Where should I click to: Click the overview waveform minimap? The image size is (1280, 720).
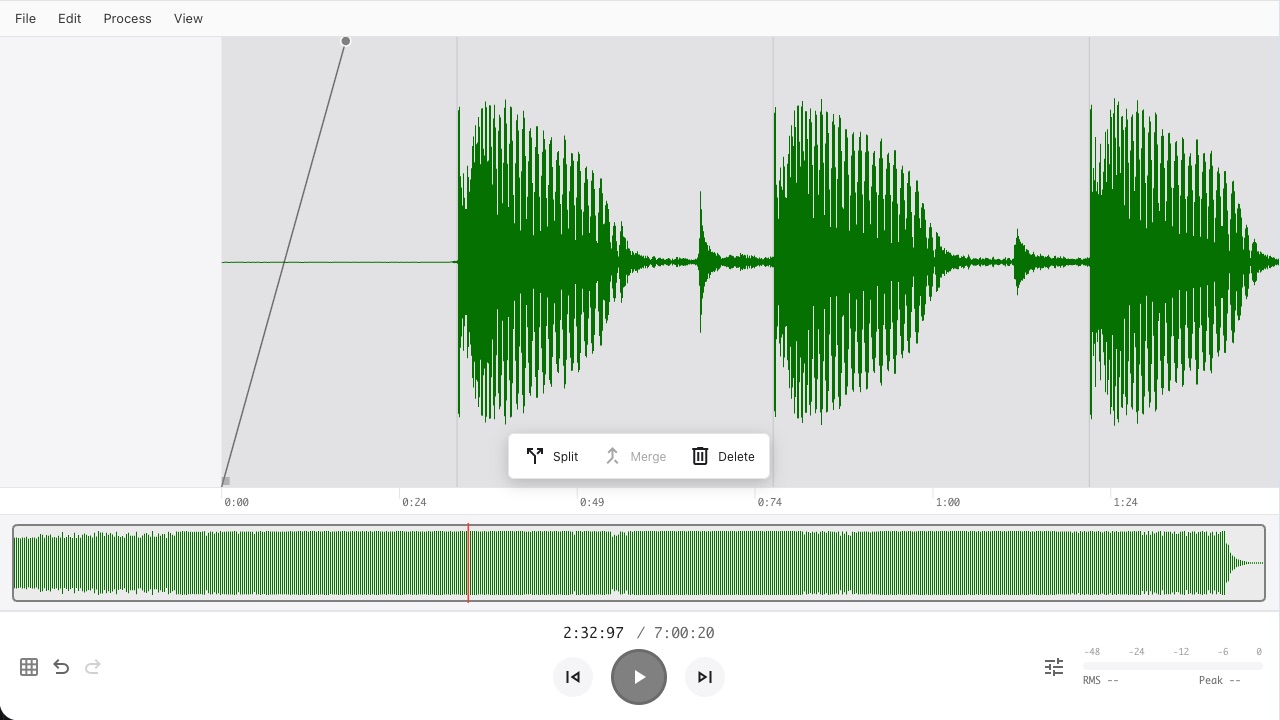tap(639, 563)
